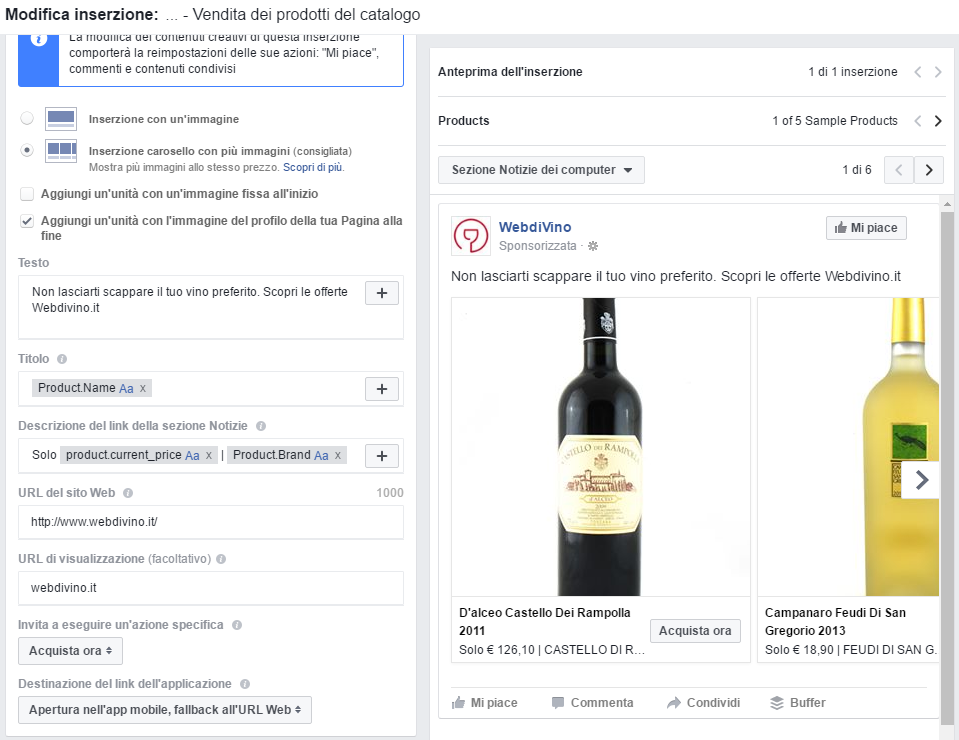Click plus button in Descrizione field
Screen dimensions: 959x740
point(382,456)
